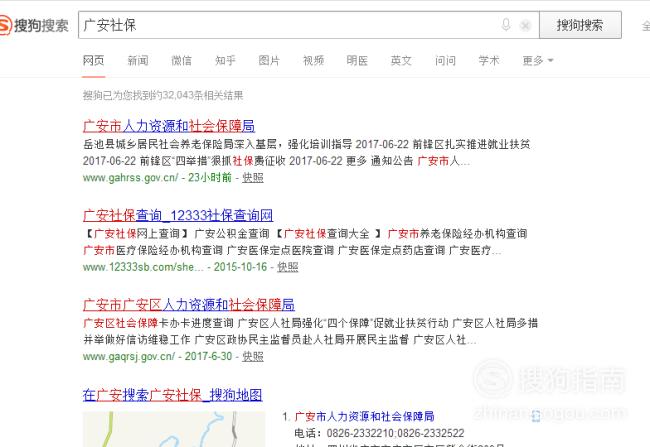Click the 2015-10-16 date text

point(240,267)
